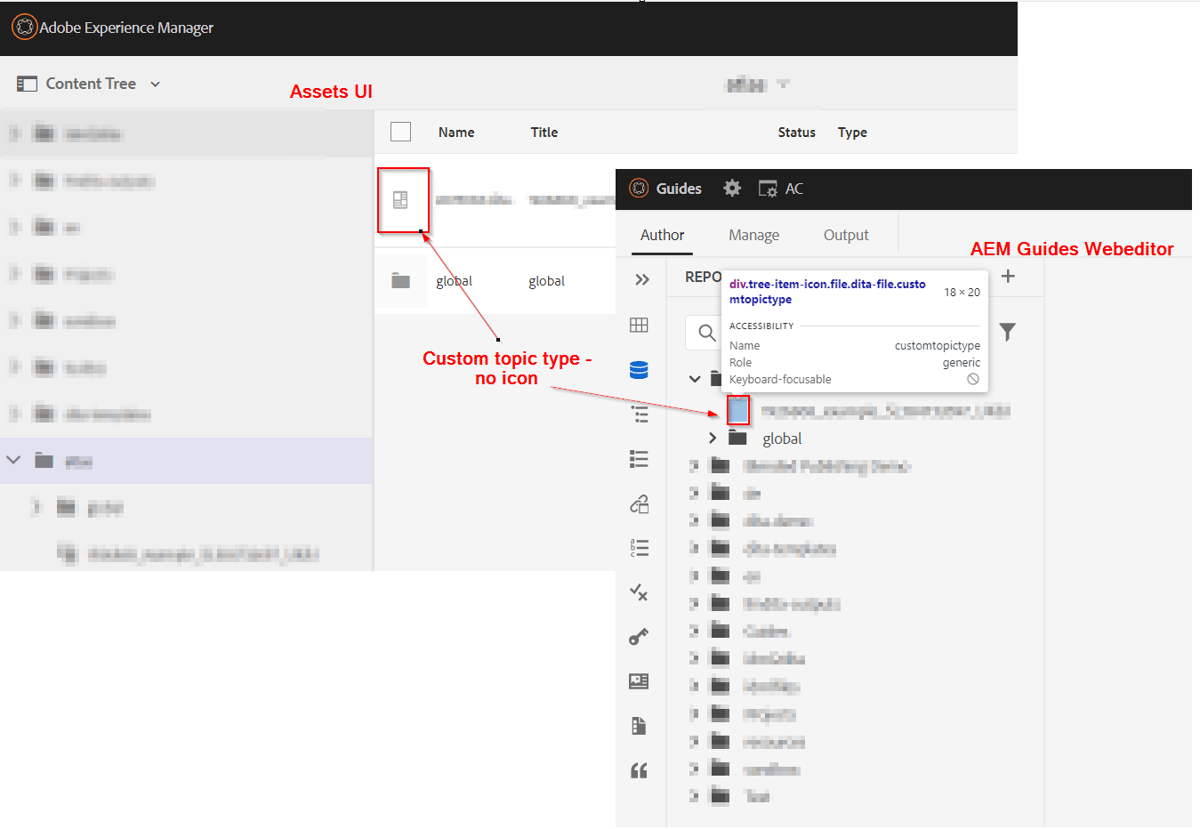
Task: Open the quotation Citations panel icon
Action: (x=640, y=770)
